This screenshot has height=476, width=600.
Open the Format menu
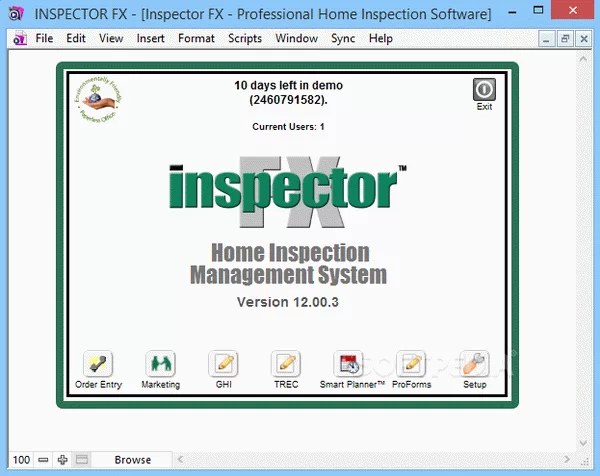pos(196,39)
